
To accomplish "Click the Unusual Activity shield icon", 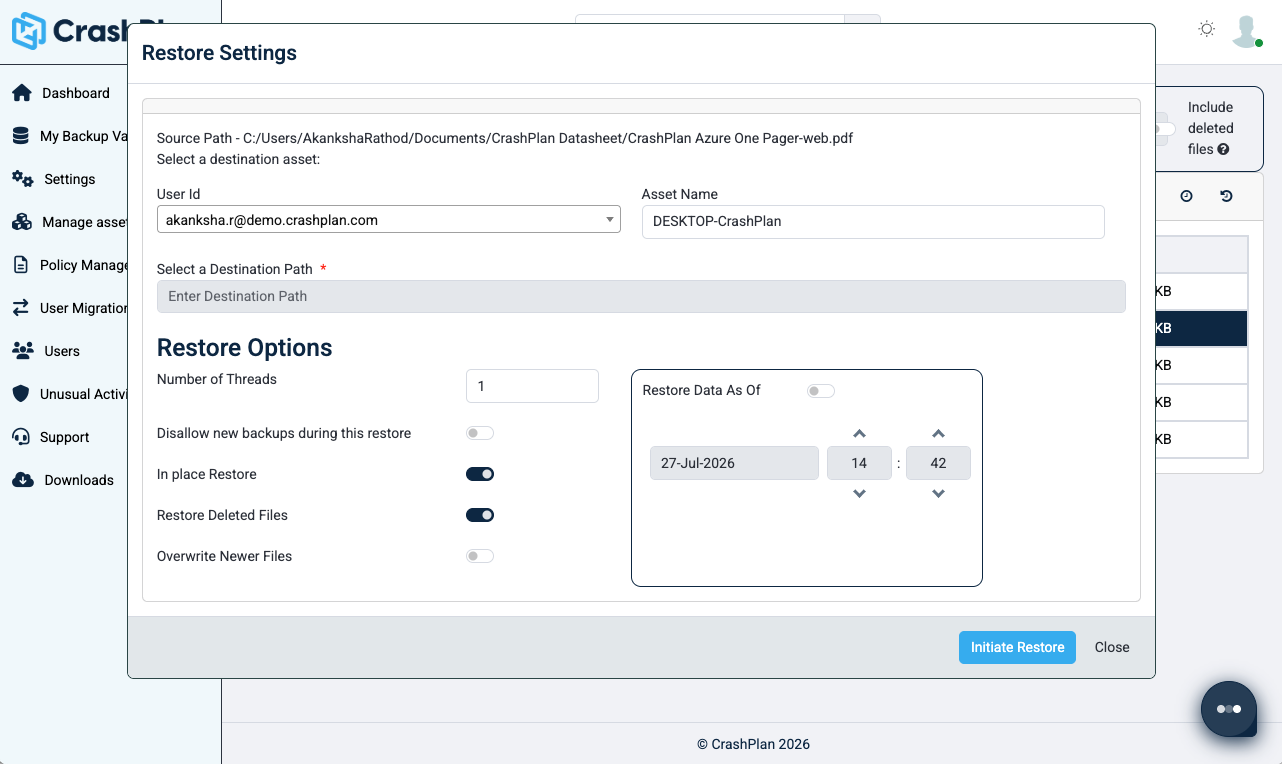I will tap(20, 394).
